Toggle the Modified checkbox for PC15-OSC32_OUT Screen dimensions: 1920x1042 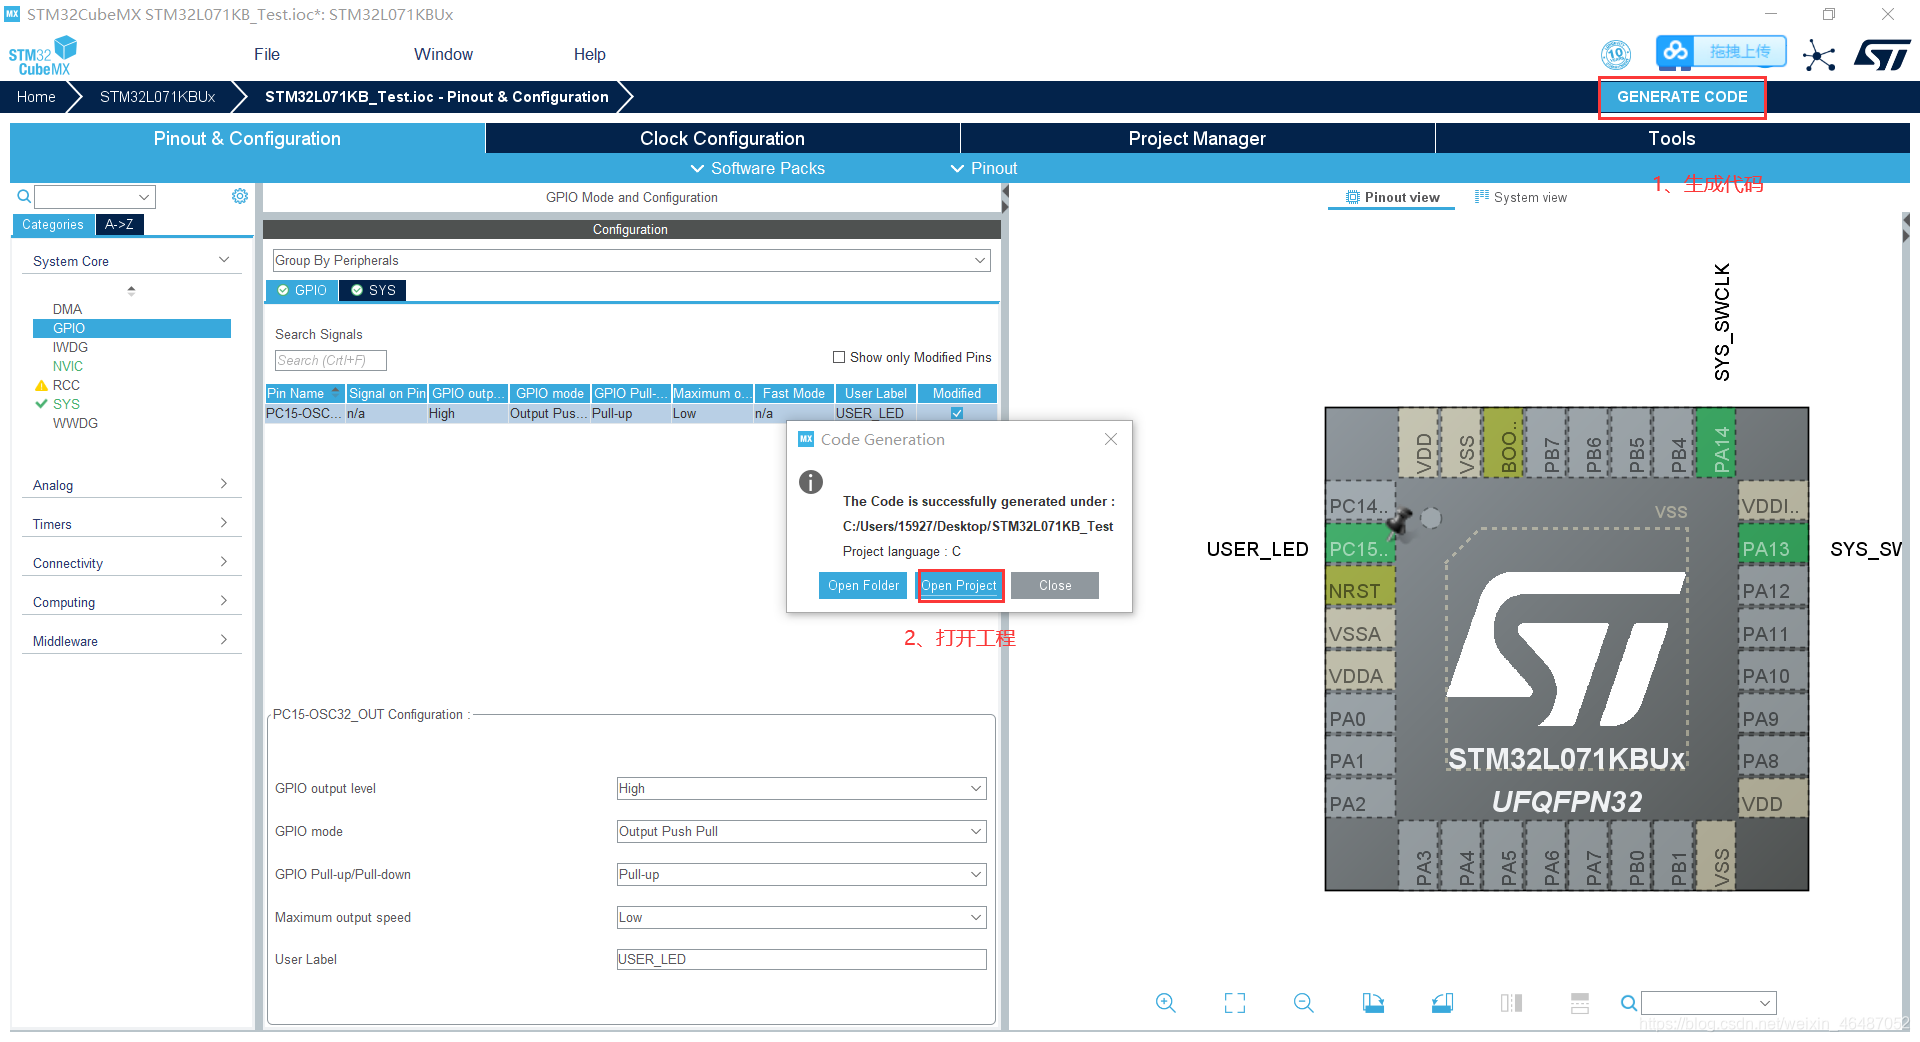(x=957, y=413)
